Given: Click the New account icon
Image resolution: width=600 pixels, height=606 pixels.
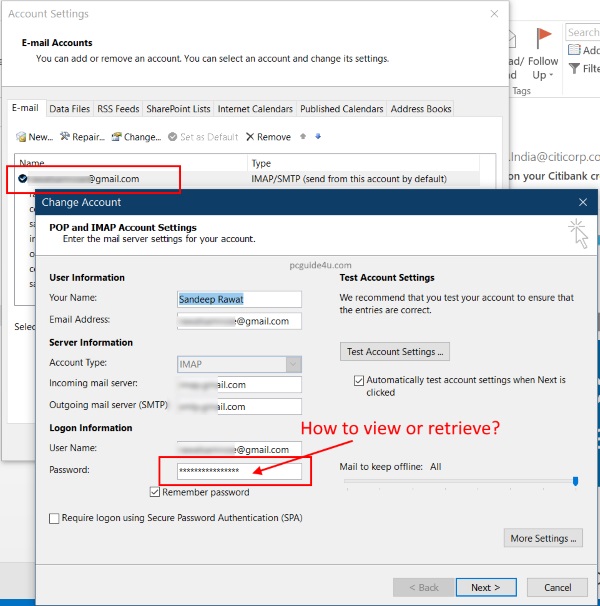Looking at the screenshot, I should click(x=21, y=137).
